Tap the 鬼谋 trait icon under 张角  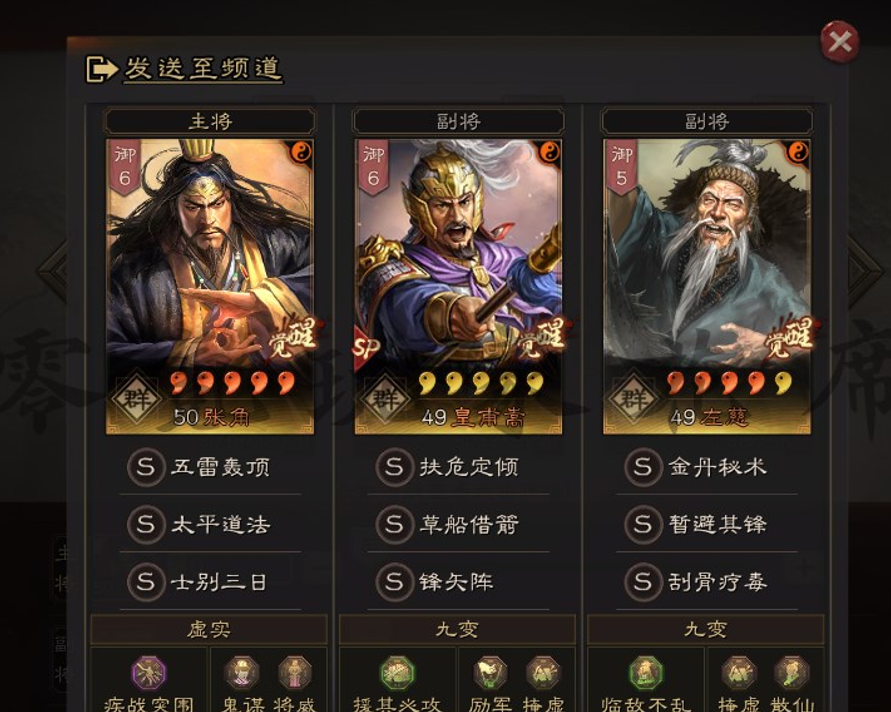pyautogui.click(x=242, y=672)
